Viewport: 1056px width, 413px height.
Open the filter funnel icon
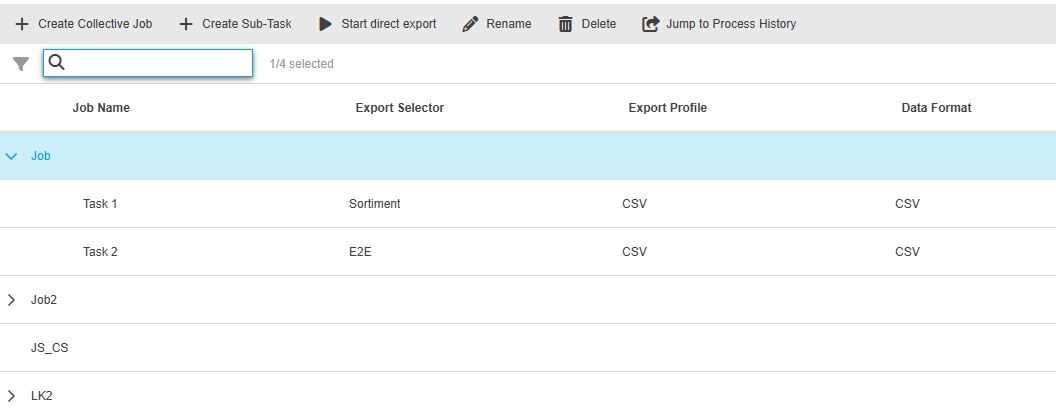pyautogui.click(x=21, y=64)
